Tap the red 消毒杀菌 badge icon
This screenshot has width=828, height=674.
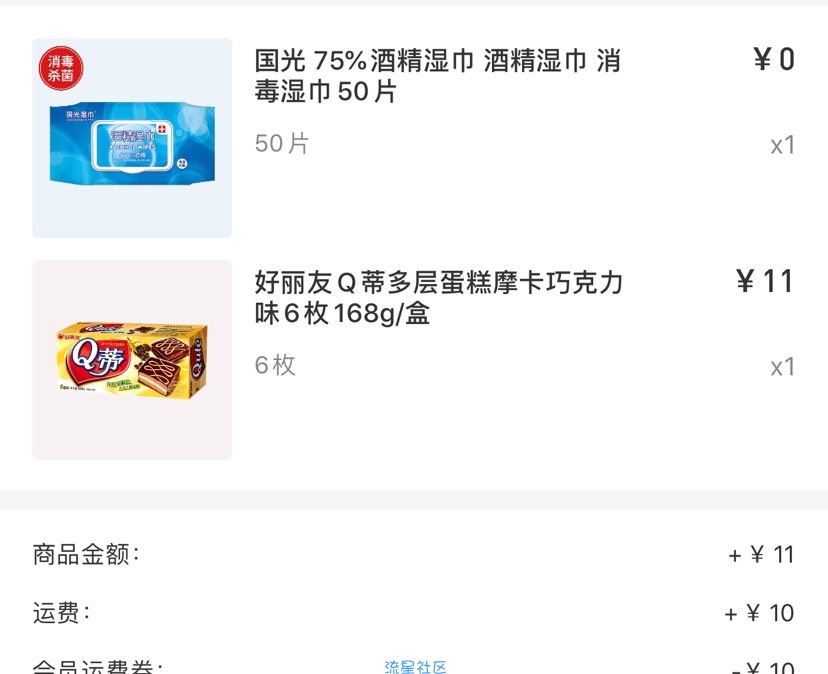coord(61,69)
